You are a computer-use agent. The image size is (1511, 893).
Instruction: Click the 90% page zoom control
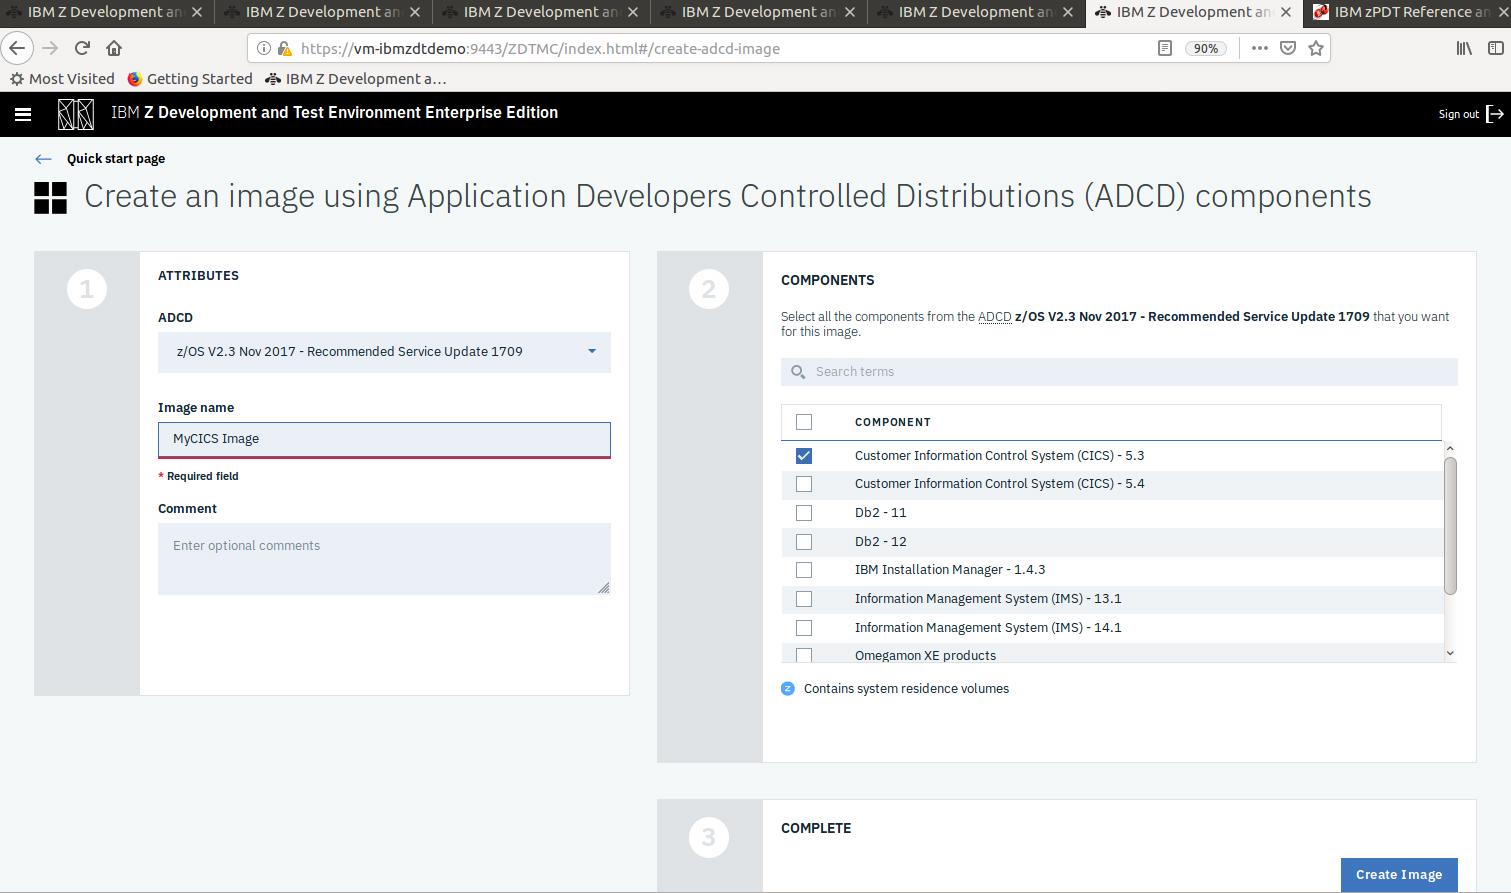point(1206,47)
